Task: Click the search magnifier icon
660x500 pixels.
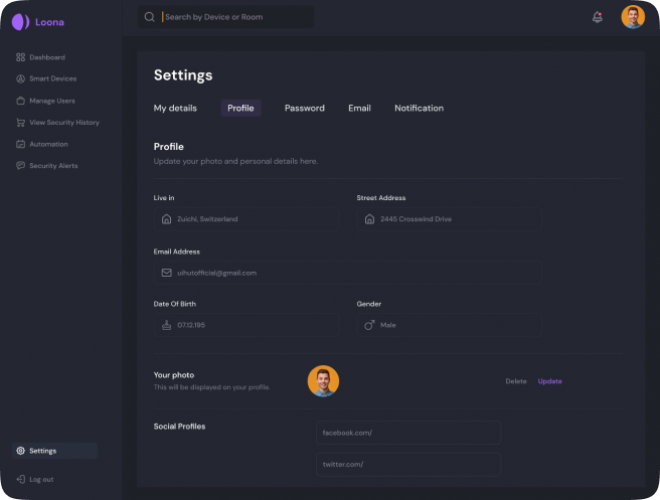Action: [x=149, y=17]
